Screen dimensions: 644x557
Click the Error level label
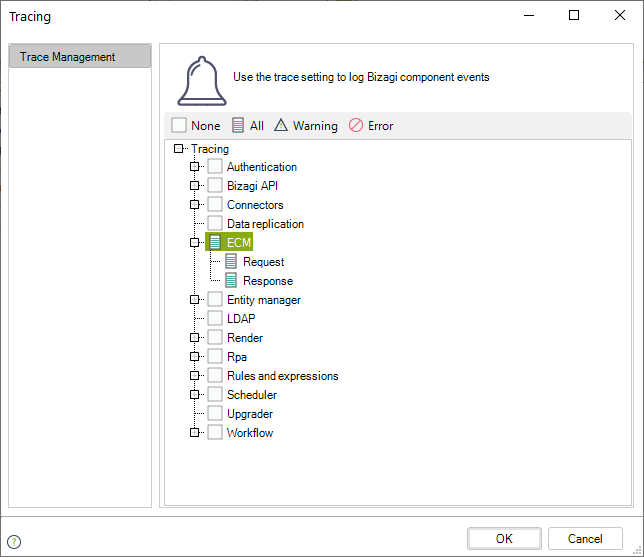pyautogui.click(x=380, y=125)
